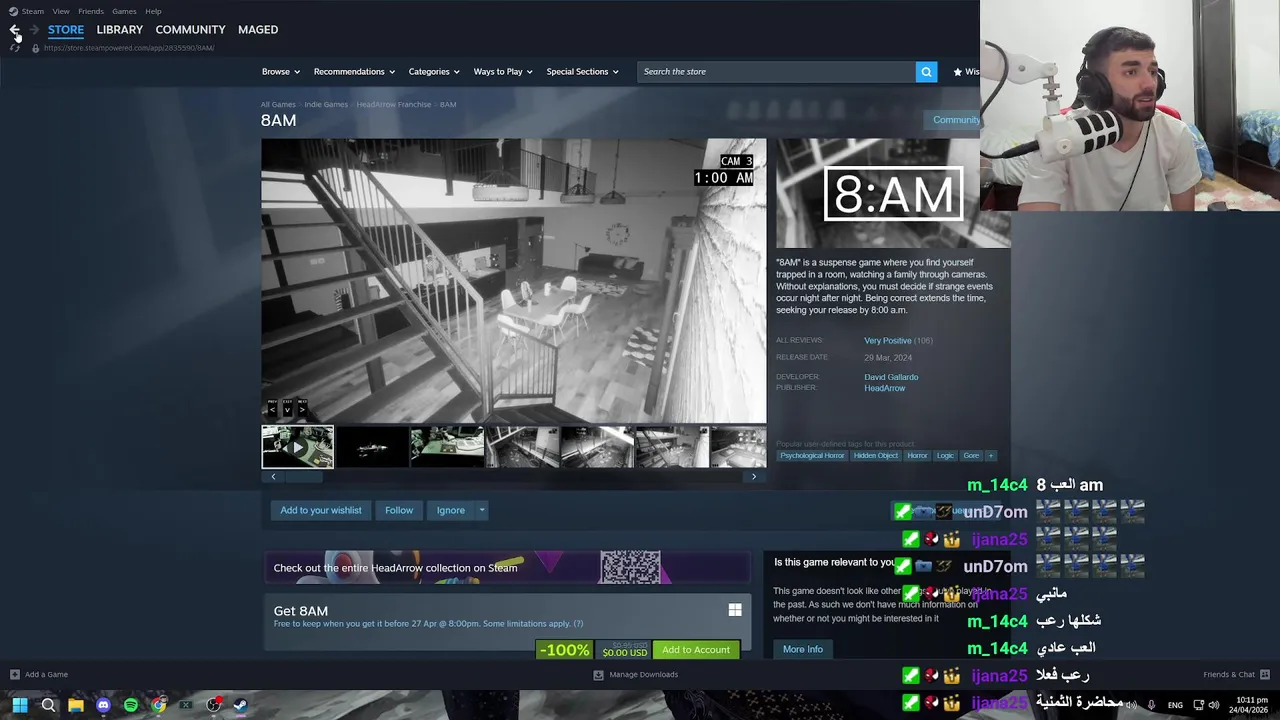Go to the STORE tab
The image size is (1280, 720).
(66, 30)
